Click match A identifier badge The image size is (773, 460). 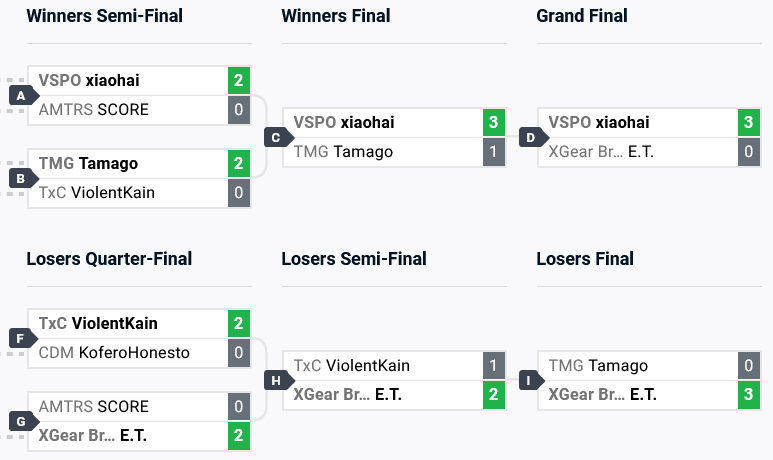coord(21,95)
